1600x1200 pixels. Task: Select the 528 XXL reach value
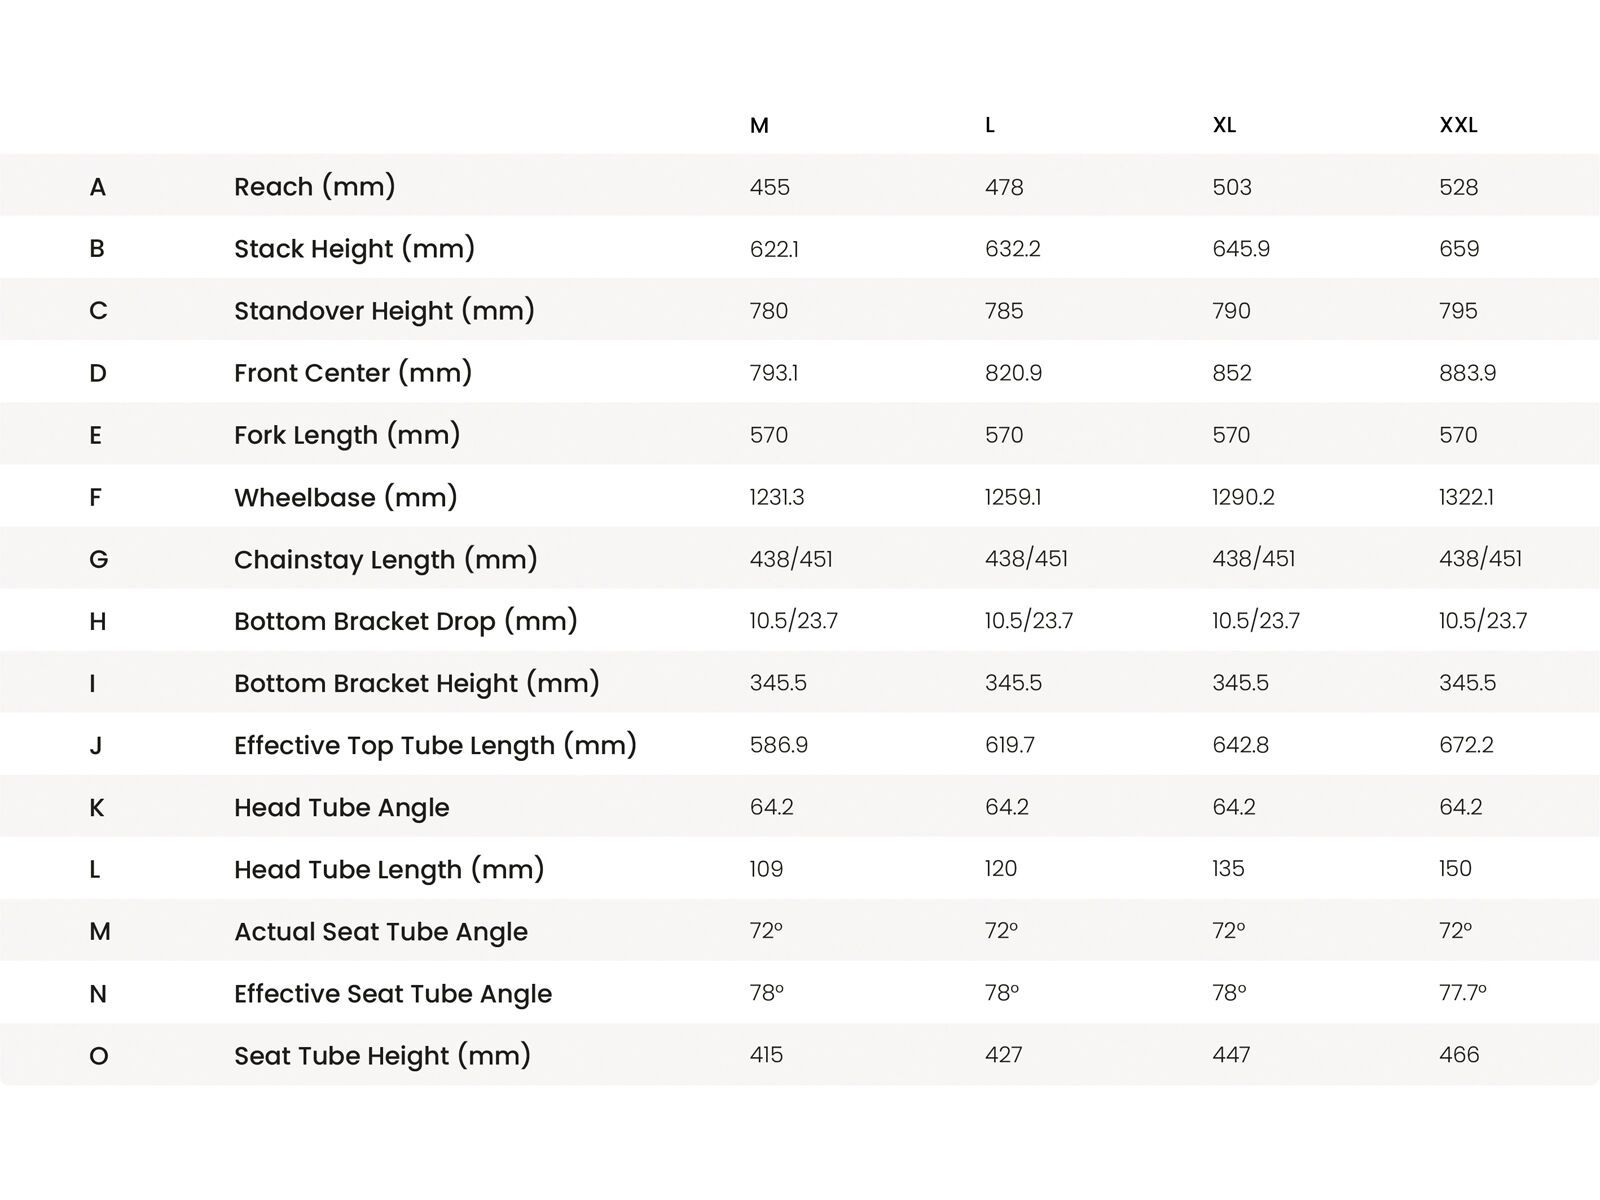(1459, 187)
